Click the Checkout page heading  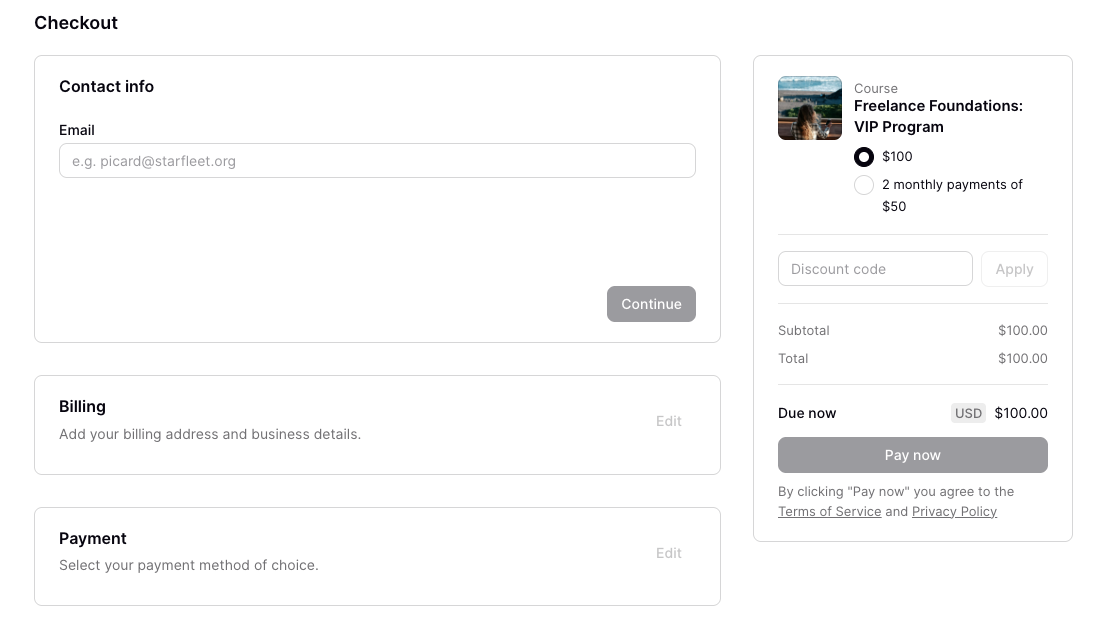click(76, 22)
